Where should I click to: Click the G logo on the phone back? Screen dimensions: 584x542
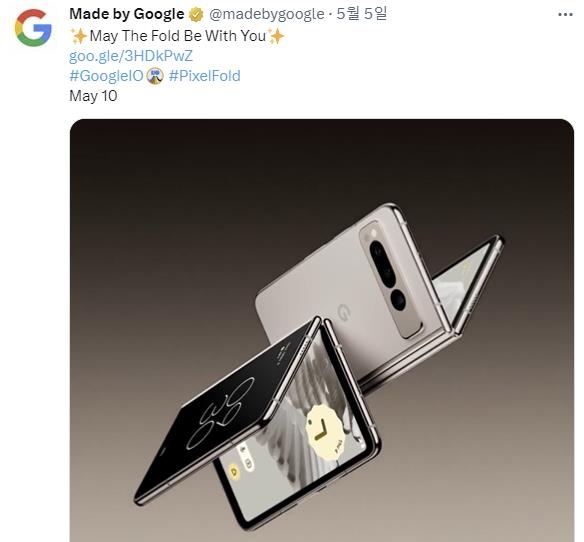pos(344,313)
